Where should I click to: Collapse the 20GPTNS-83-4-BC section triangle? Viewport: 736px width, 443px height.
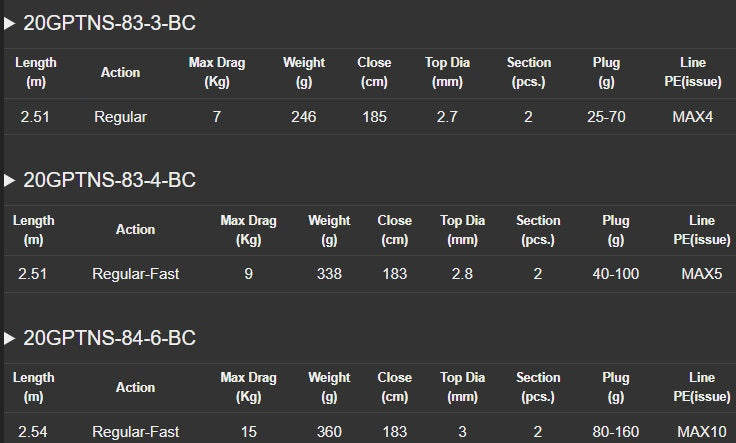(10, 181)
